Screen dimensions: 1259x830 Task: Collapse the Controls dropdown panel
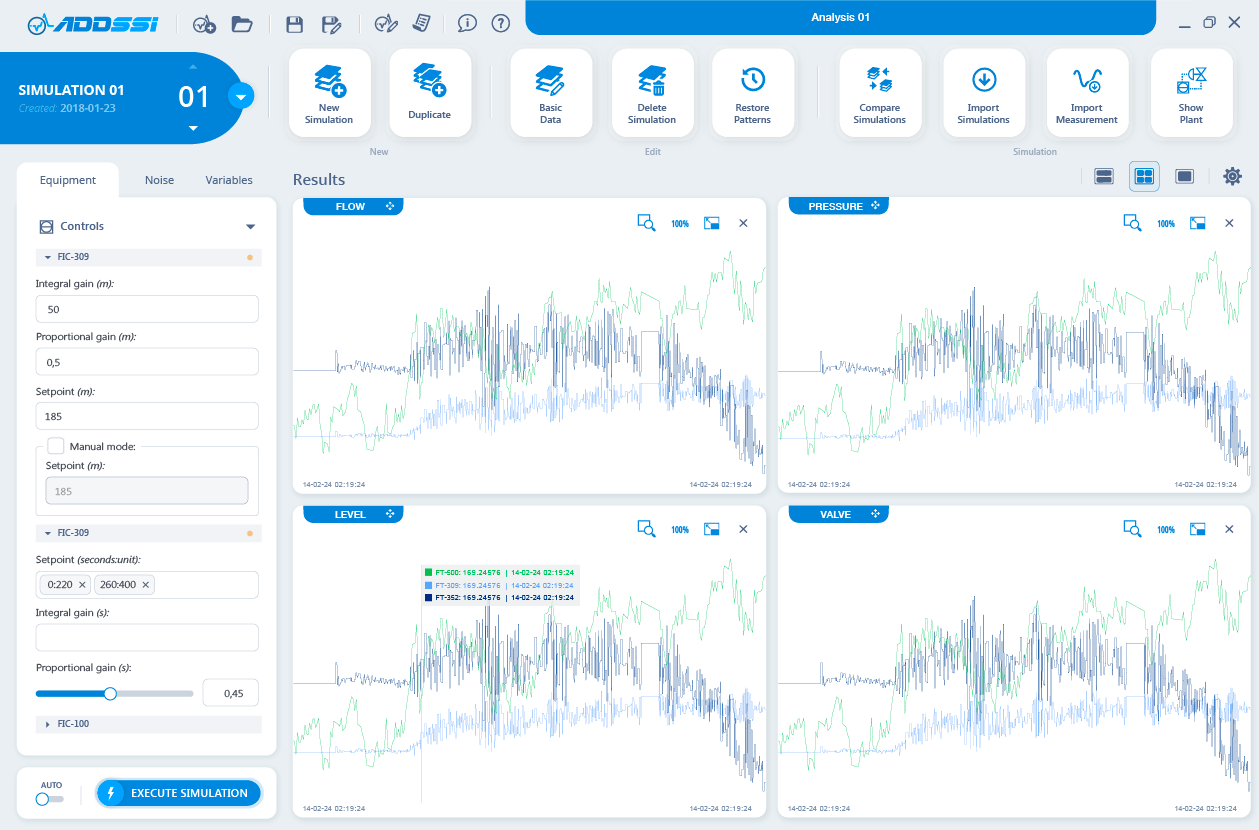point(250,227)
